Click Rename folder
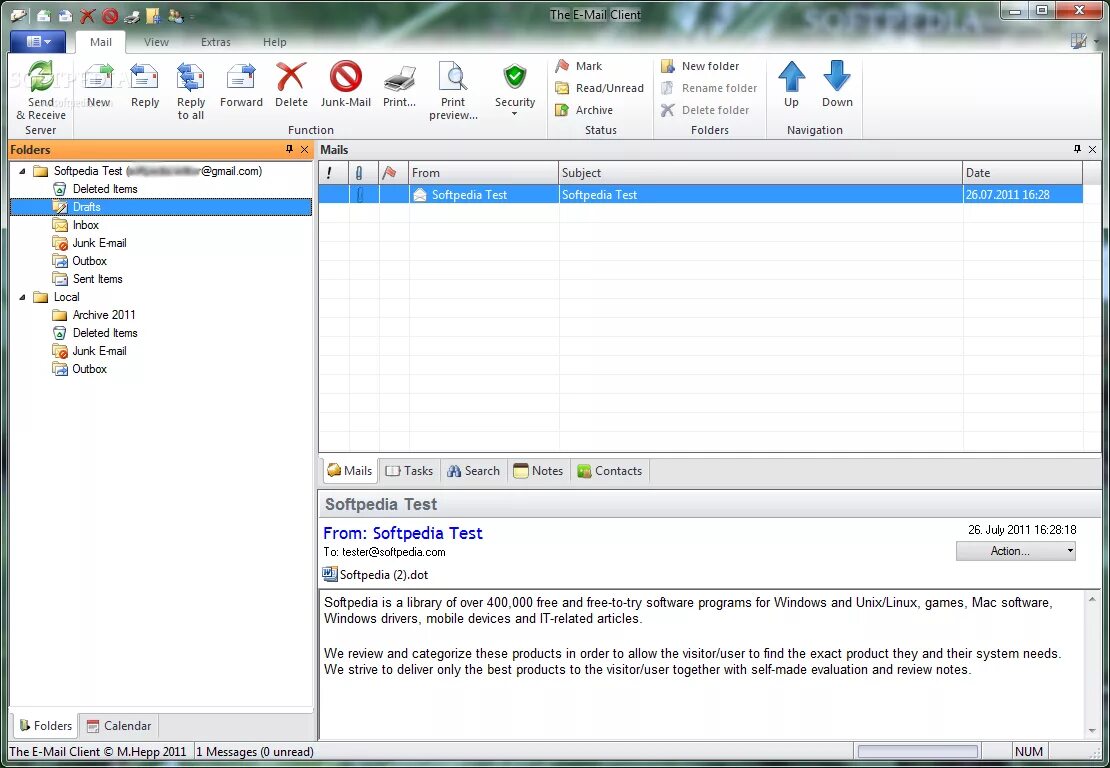Image resolution: width=1110 pixels, height=768 pixels. 709,88
